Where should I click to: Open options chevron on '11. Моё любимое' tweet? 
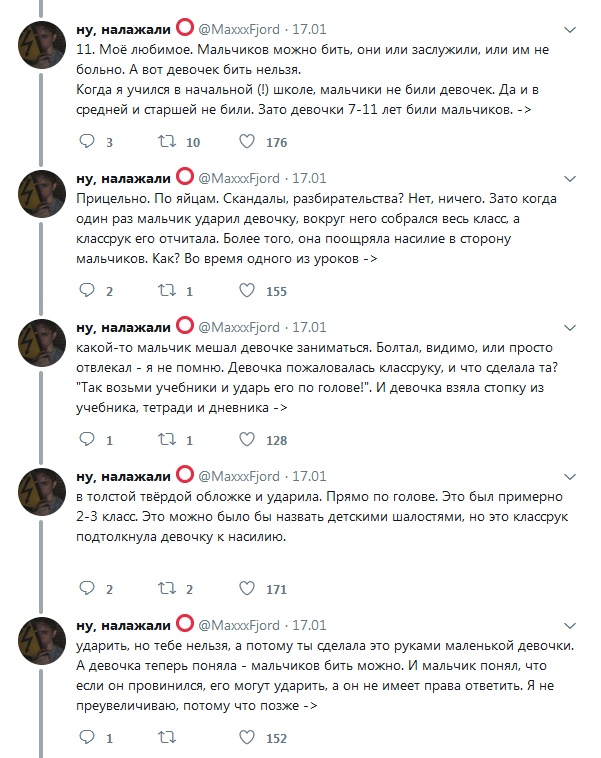570,30
